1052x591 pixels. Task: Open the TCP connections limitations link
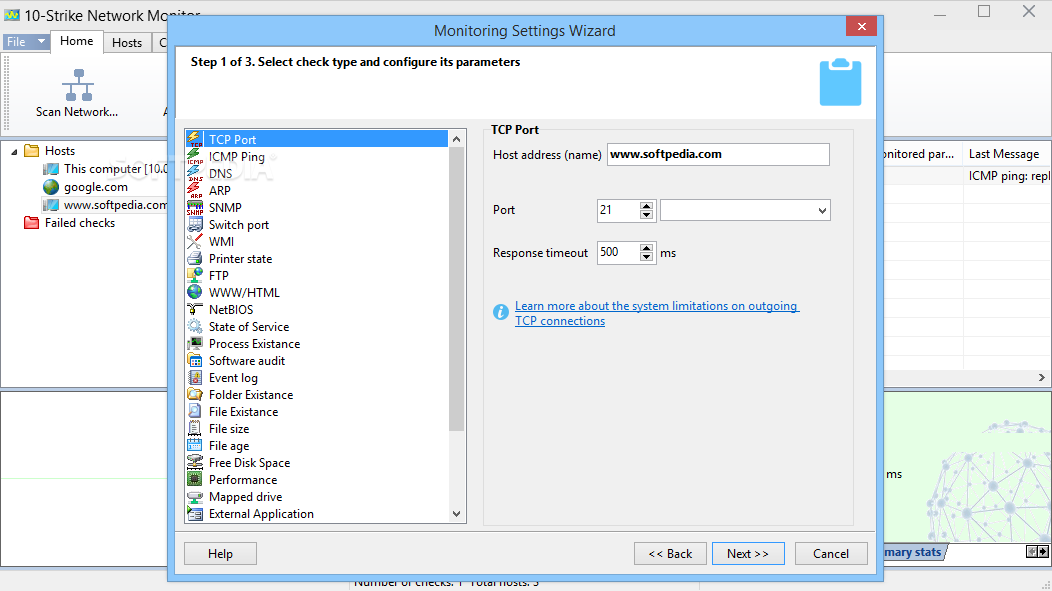tap(657, 313)
